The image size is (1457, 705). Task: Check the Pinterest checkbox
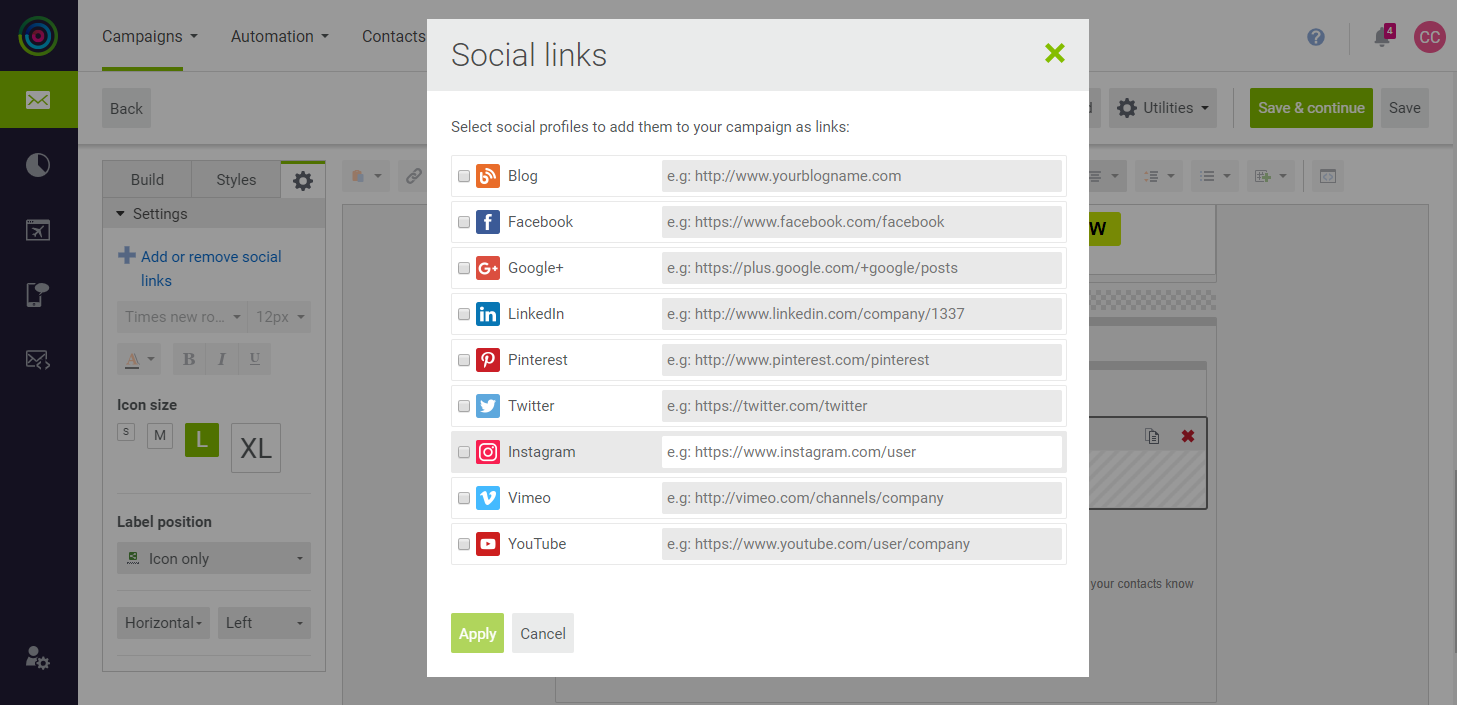[464, 360]
